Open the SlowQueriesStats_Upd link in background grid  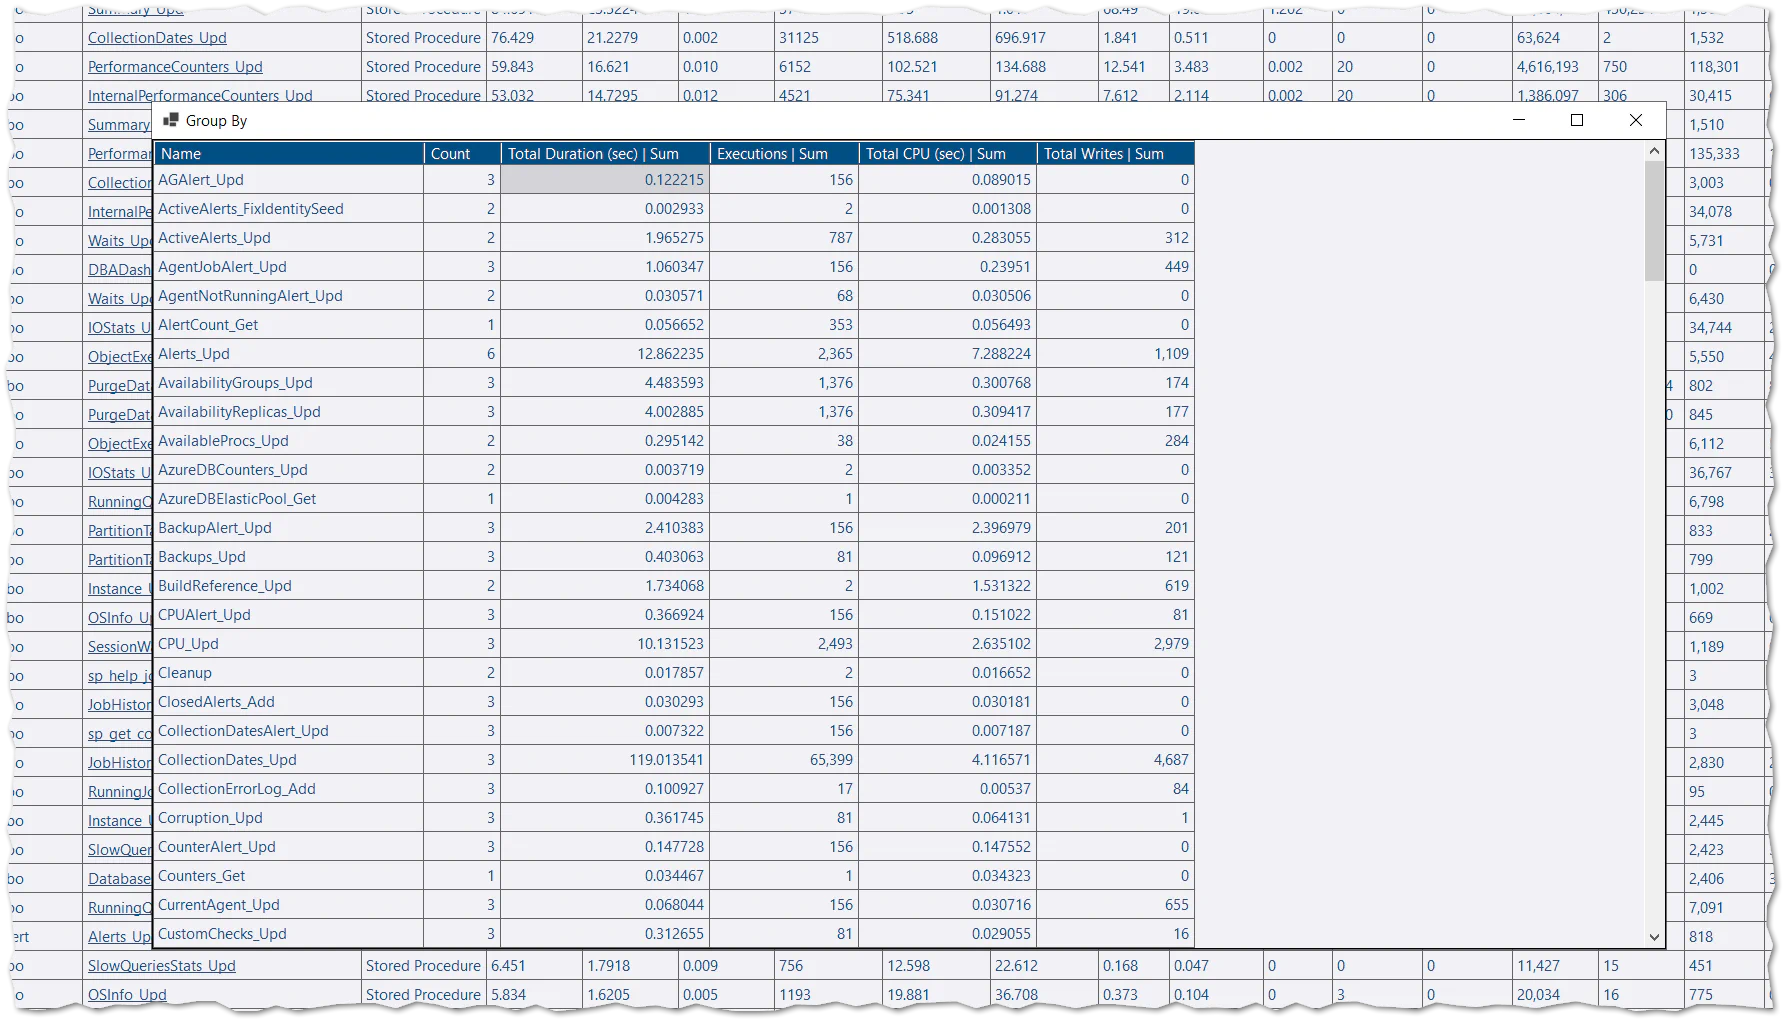(x=162, y=966)
